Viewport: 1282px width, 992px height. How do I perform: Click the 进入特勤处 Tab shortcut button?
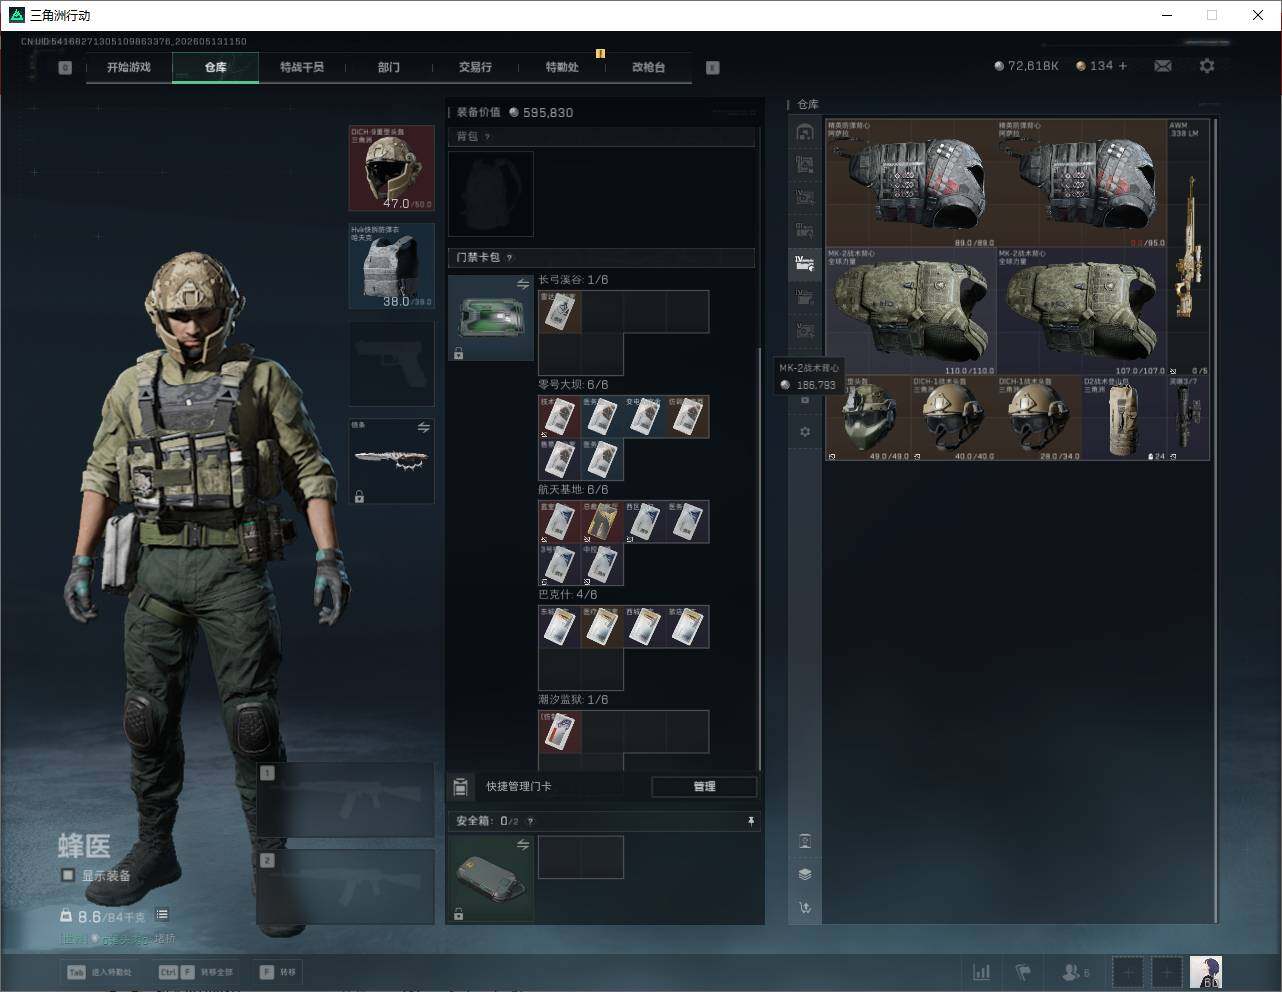[99, 972]
